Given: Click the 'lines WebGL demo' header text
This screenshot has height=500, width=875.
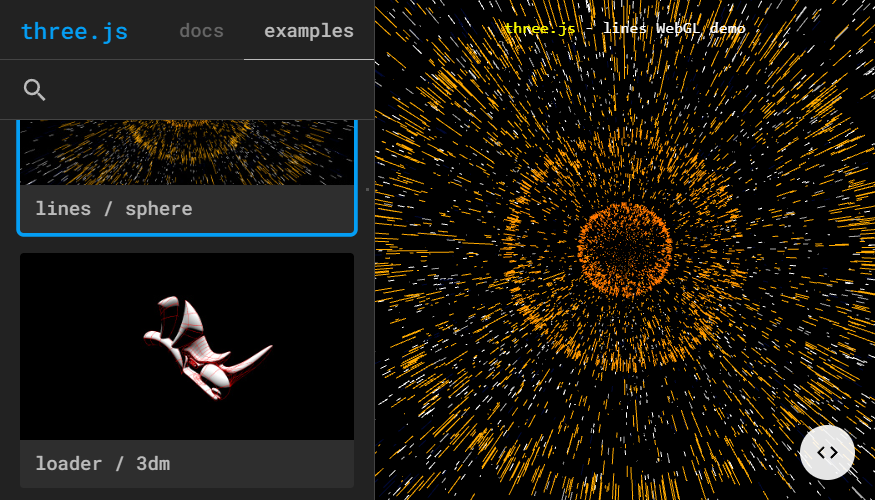Looking at the screenshot, I should 673,28.
